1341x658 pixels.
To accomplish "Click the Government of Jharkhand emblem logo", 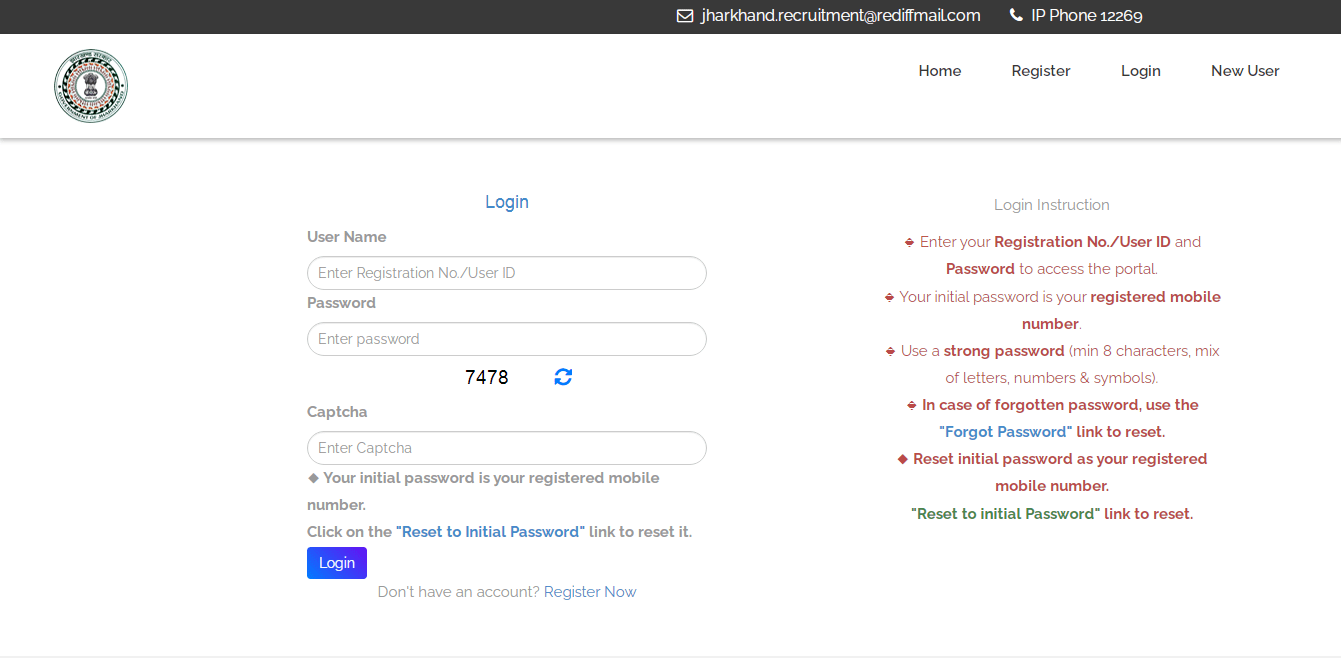I will (91, 86).
